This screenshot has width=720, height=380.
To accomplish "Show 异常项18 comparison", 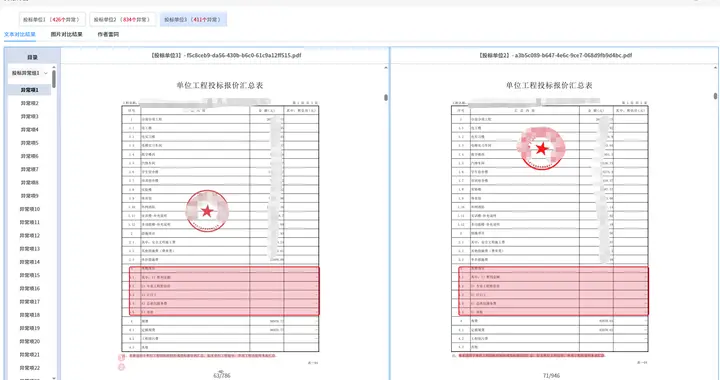I will (x=29, y=315).
